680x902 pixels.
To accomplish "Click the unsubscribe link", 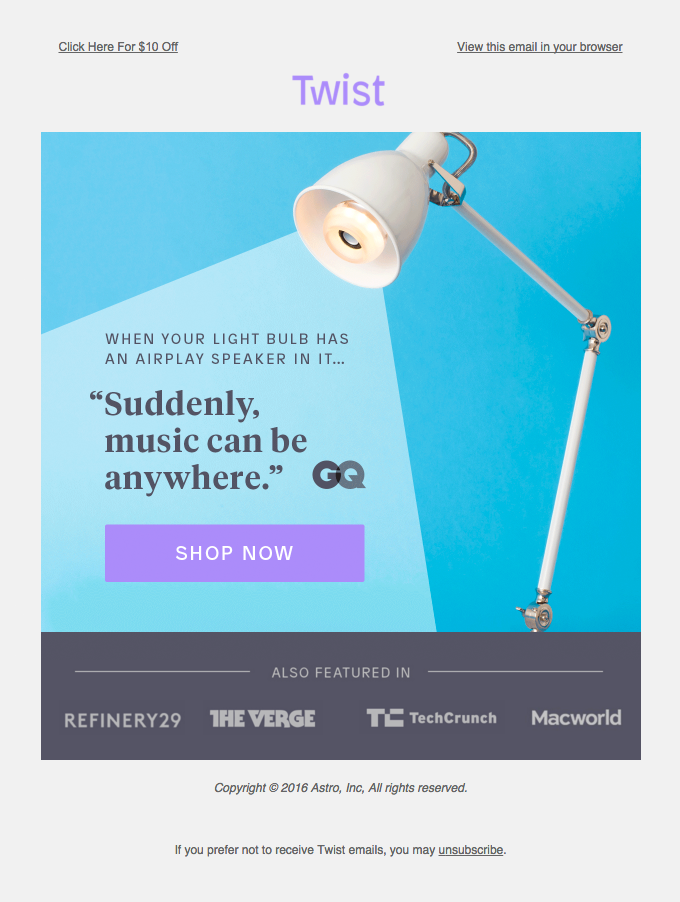I will (x=471, y=850).
